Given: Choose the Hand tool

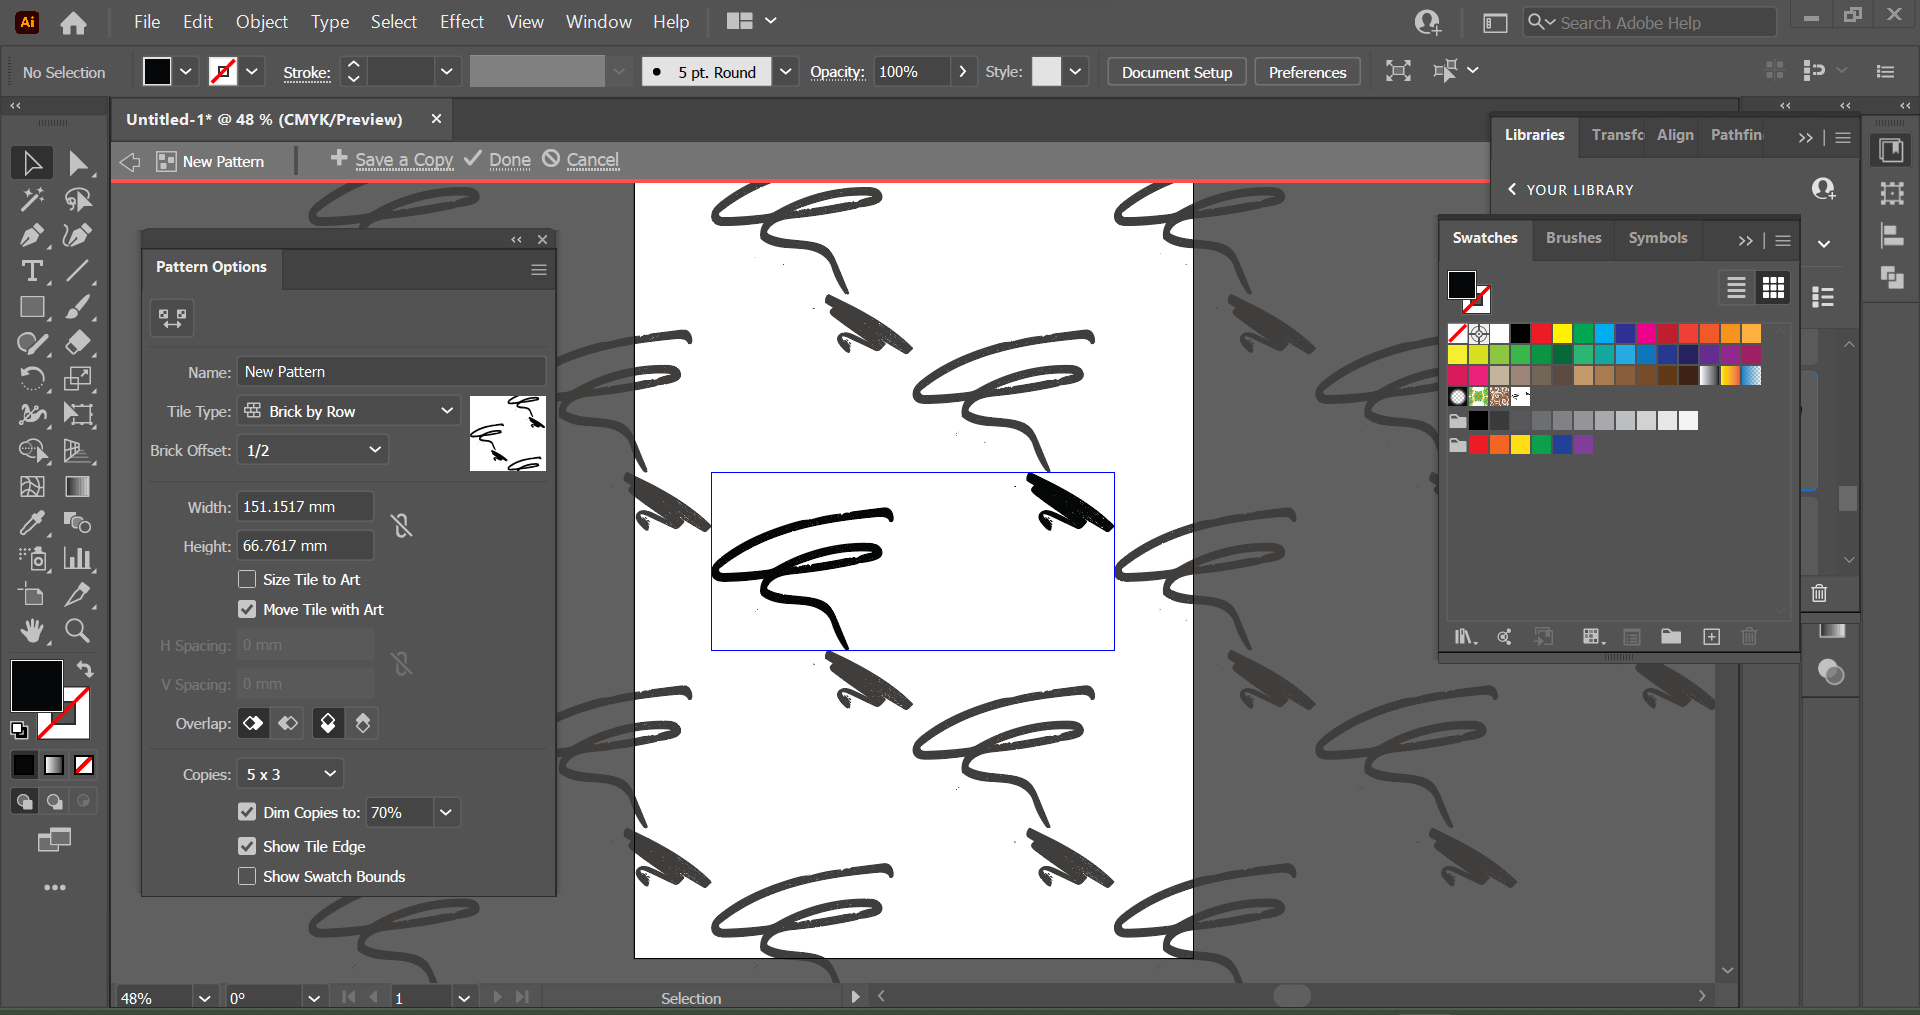Looking at the screenshot, I should tap(31, 630).
